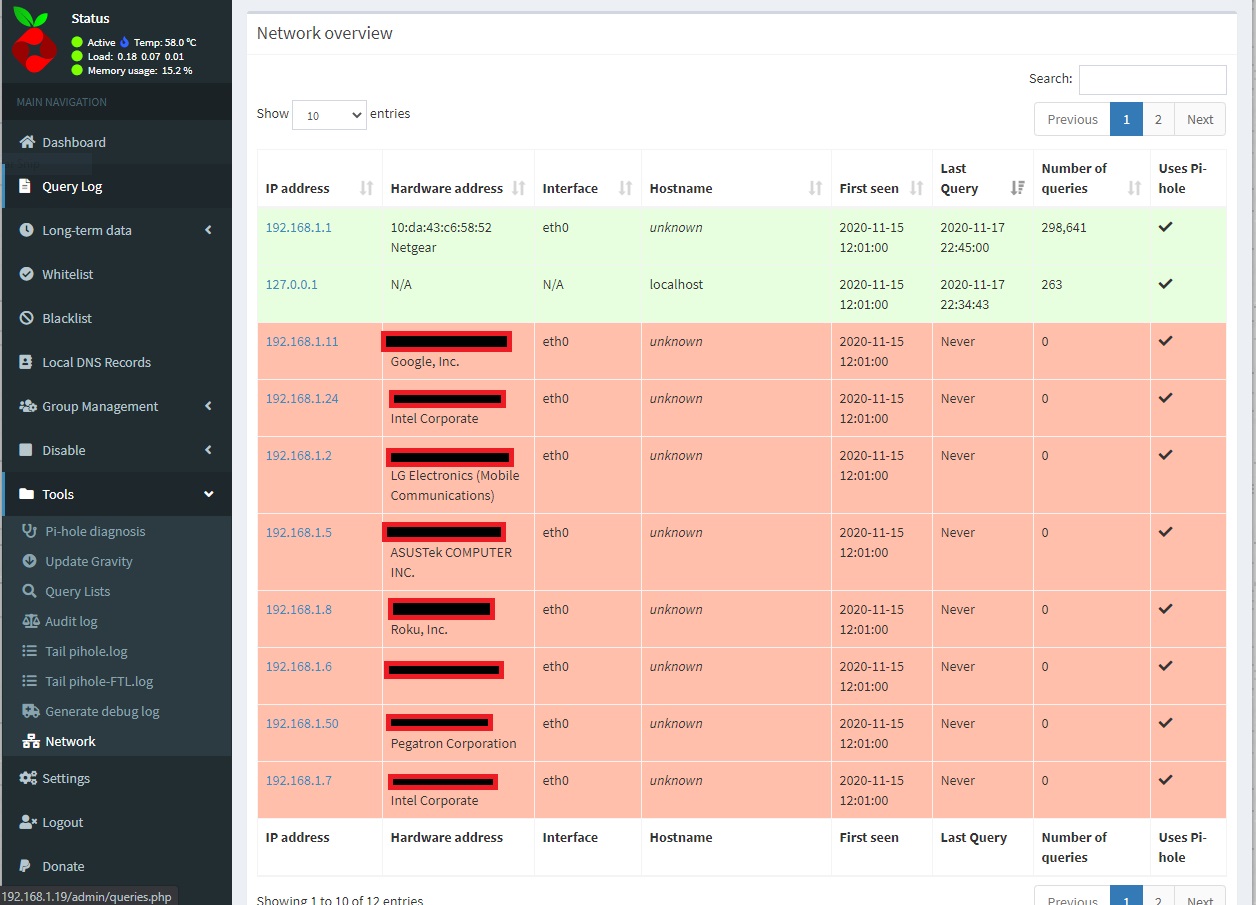The image size is (1256, 905).
Task: Click the Logout user icon
Action: pyautogui.click(x=27, y=822)
